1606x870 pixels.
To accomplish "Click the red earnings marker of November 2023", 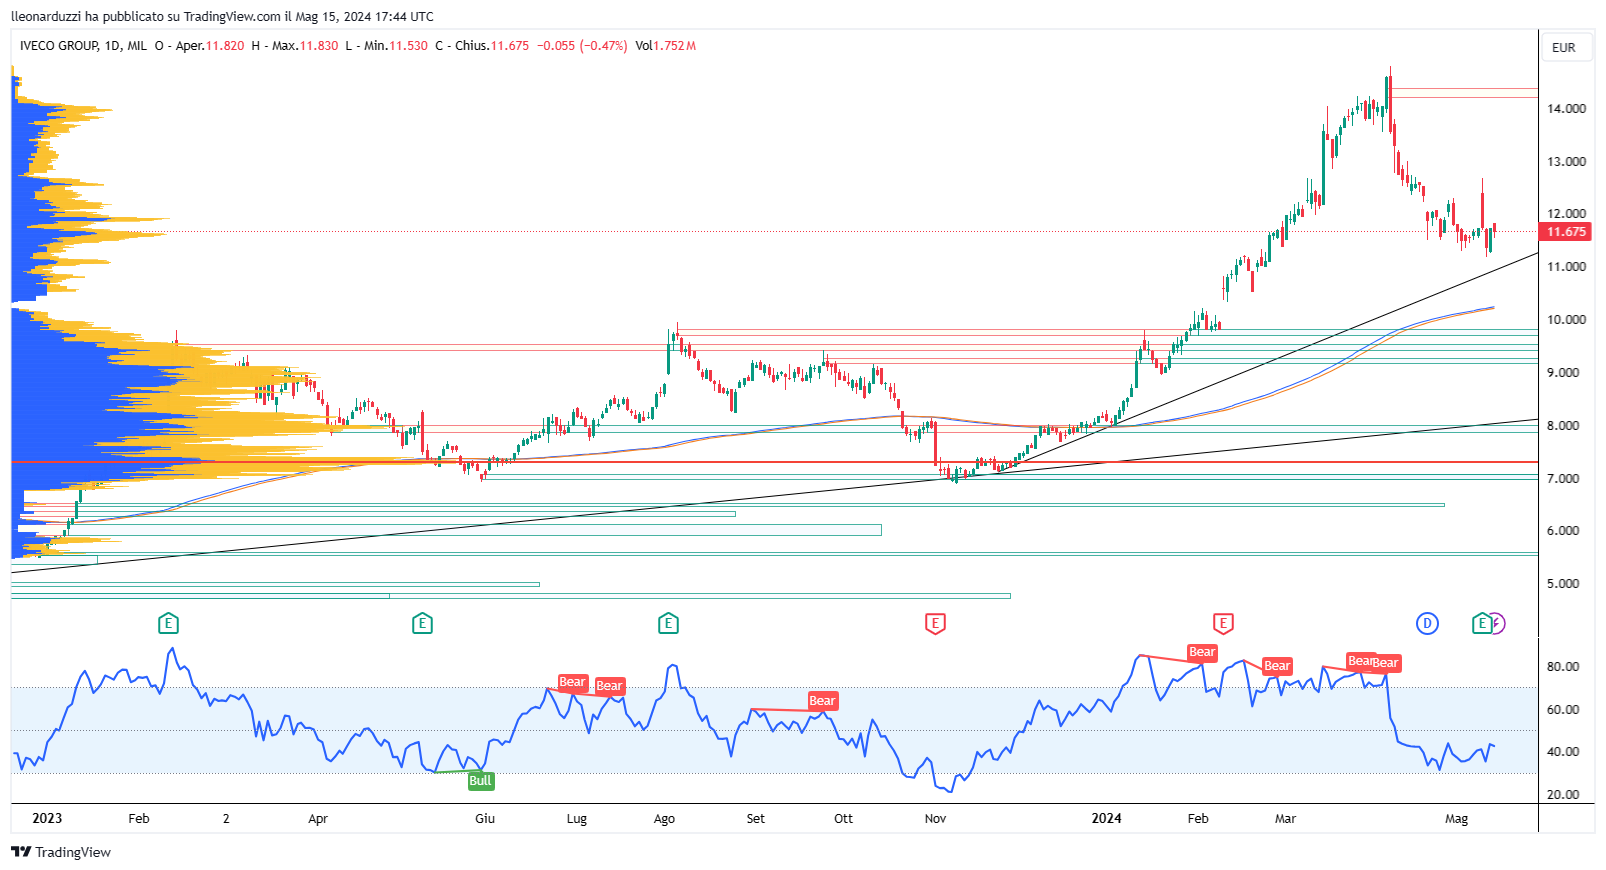I will [935, 624].
